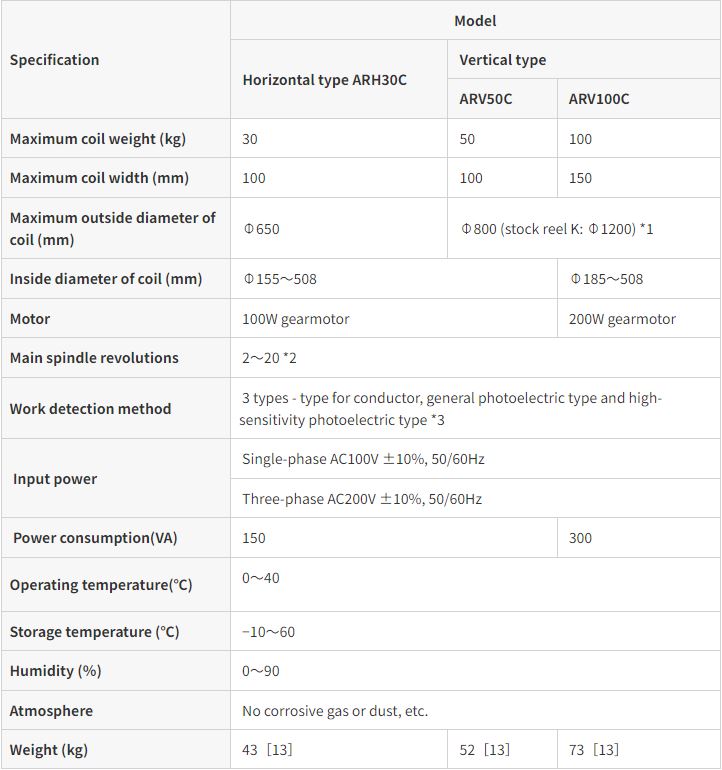Image resolution: width=722 pixels, height=770 pixels.
Task: Click the "Model" header cell
Action: click(475, 21)
